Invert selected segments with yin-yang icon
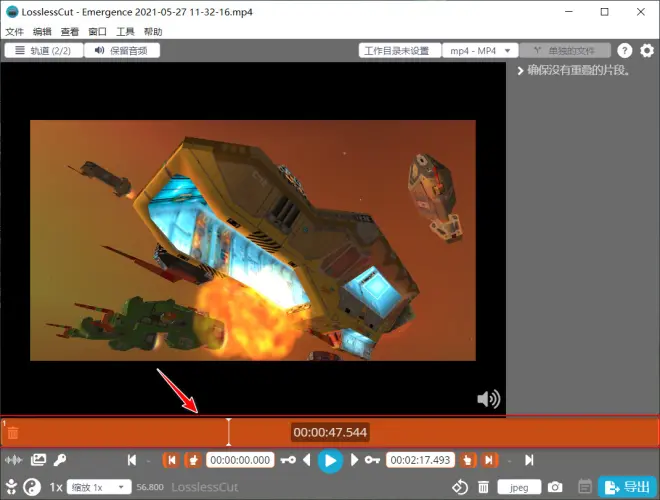The image size is (660, 500). pos(32,487)
